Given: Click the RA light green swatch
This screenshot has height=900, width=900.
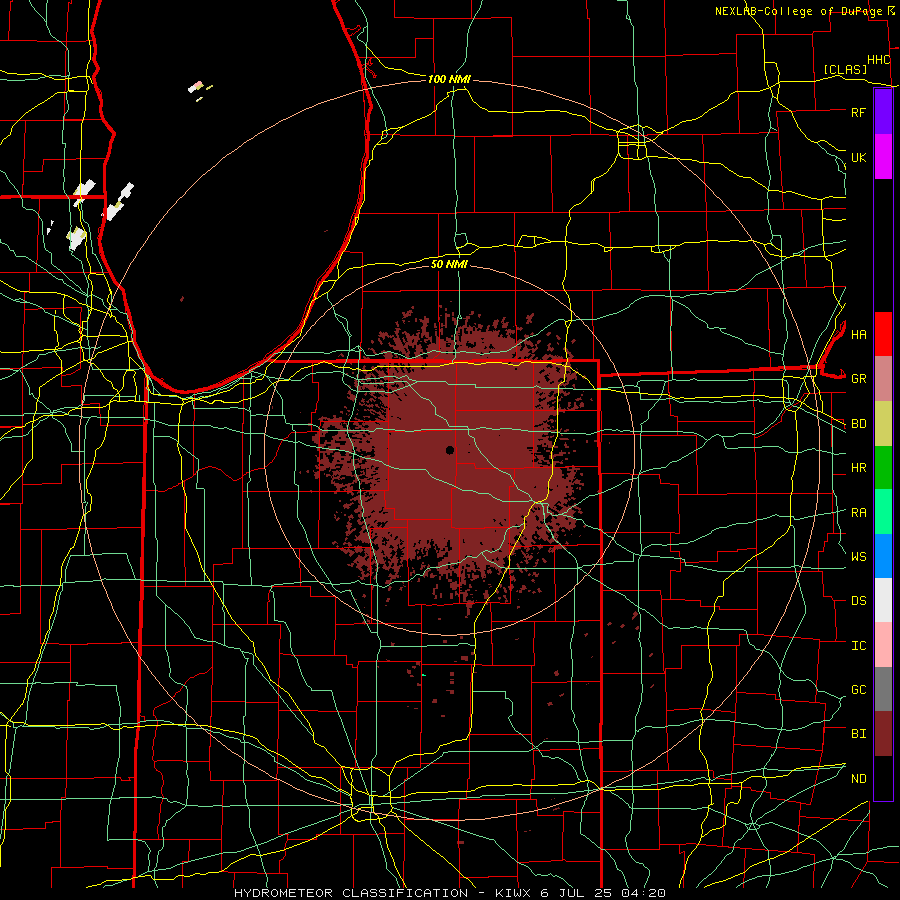Looking at the screenshot, I should click(883, 512).
